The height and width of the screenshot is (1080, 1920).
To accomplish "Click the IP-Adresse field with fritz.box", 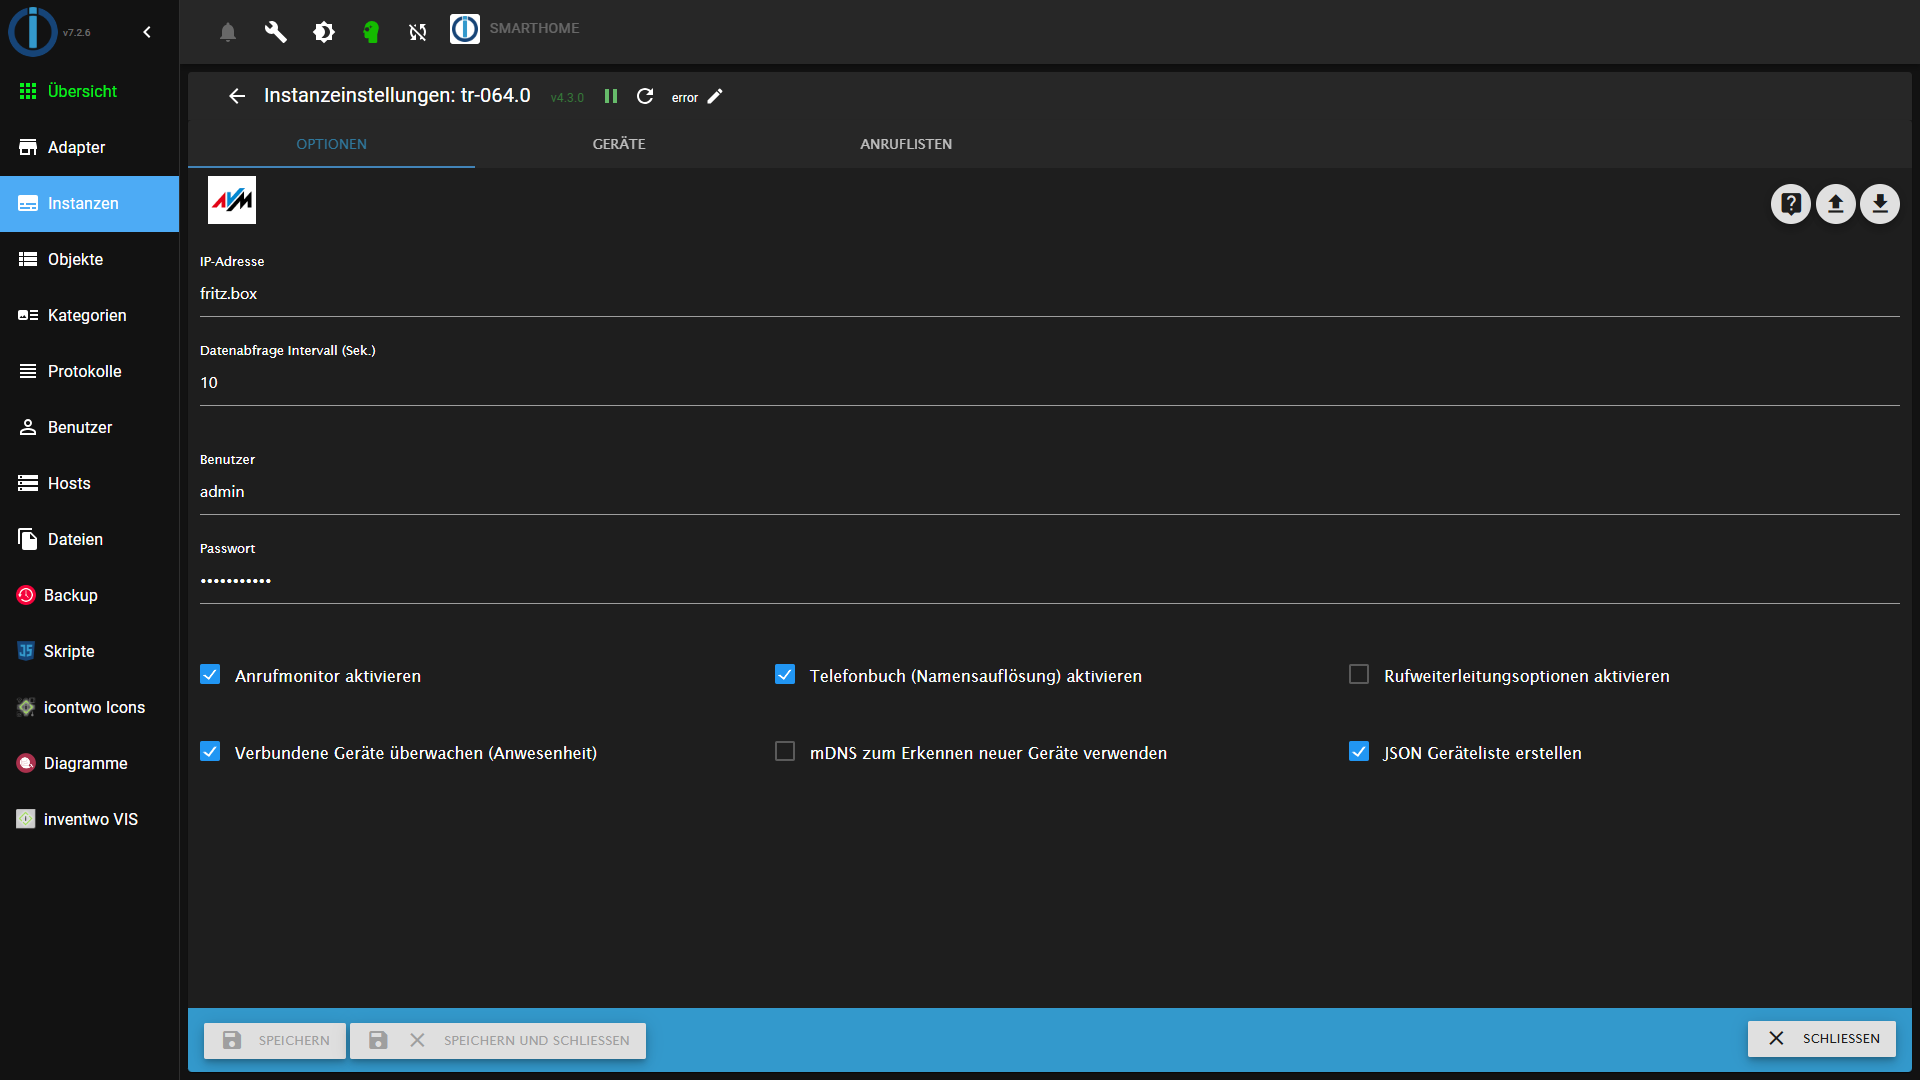I will pyautogui.click(x=1049, y=293).
